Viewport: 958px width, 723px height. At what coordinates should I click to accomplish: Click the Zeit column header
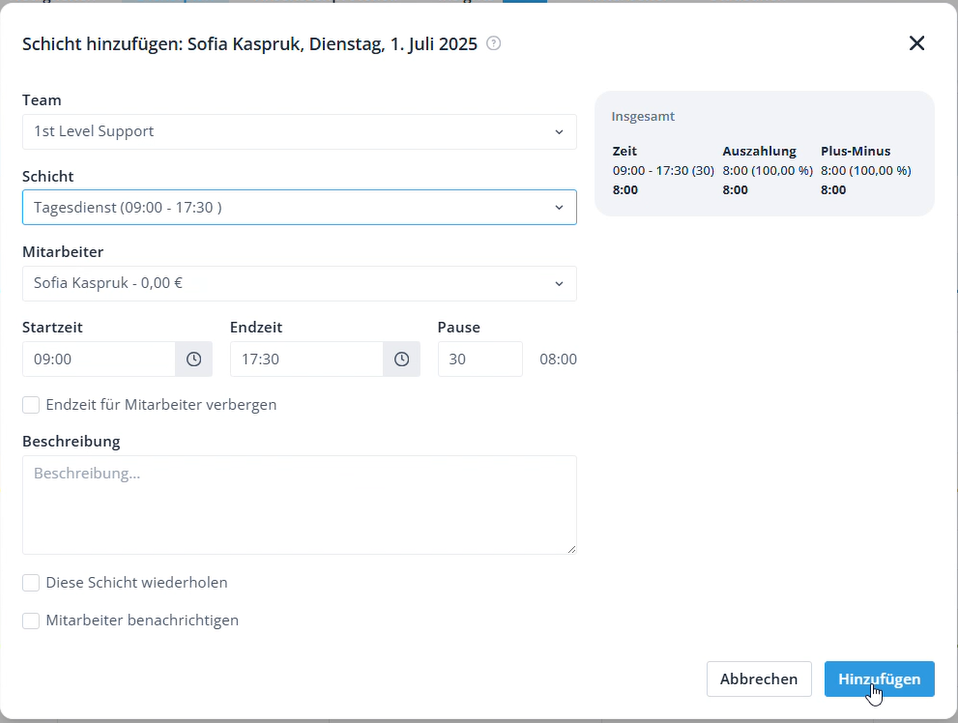pyautogui.click(x=624, y=151)
